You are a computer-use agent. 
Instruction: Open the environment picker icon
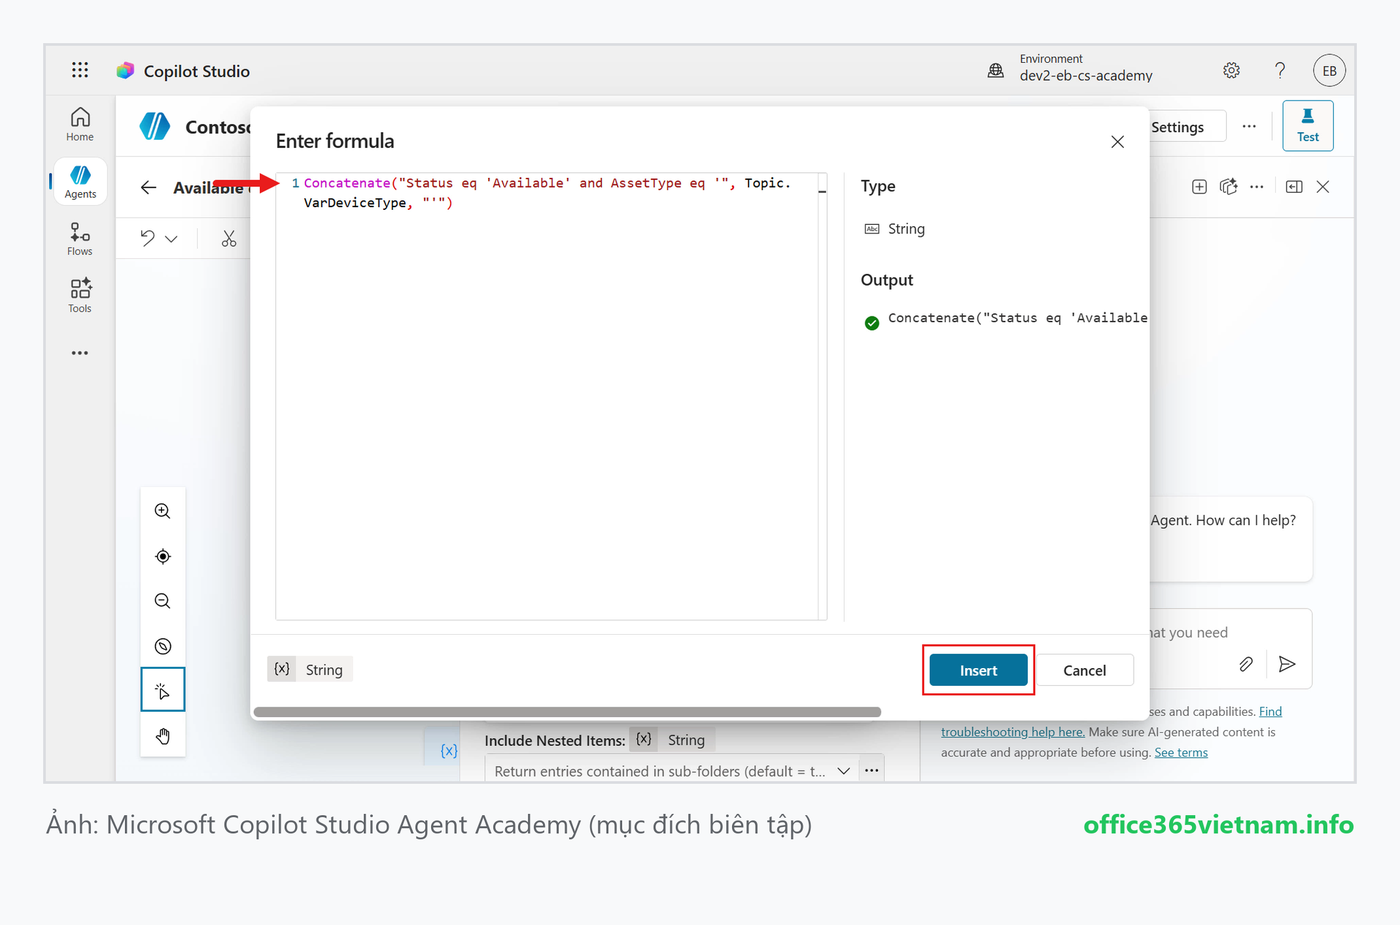click(x=996, y=70)
